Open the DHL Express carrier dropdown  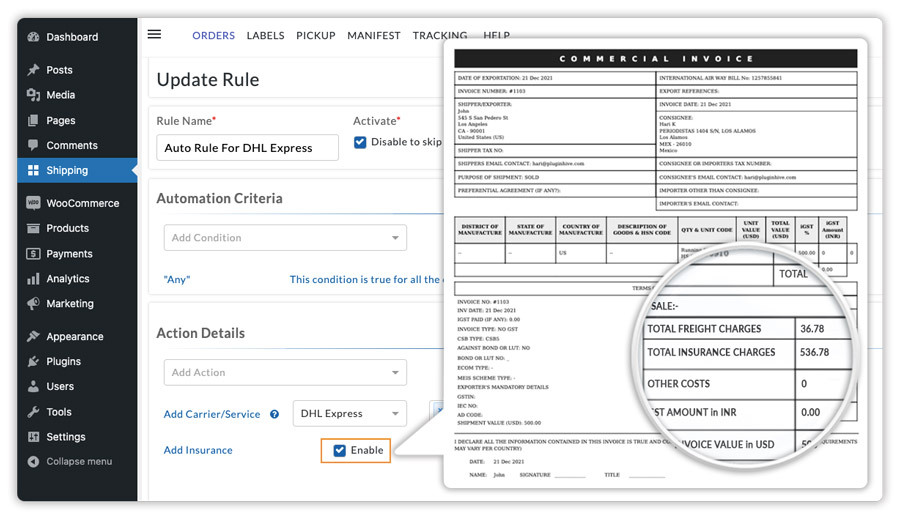point(350,414)
